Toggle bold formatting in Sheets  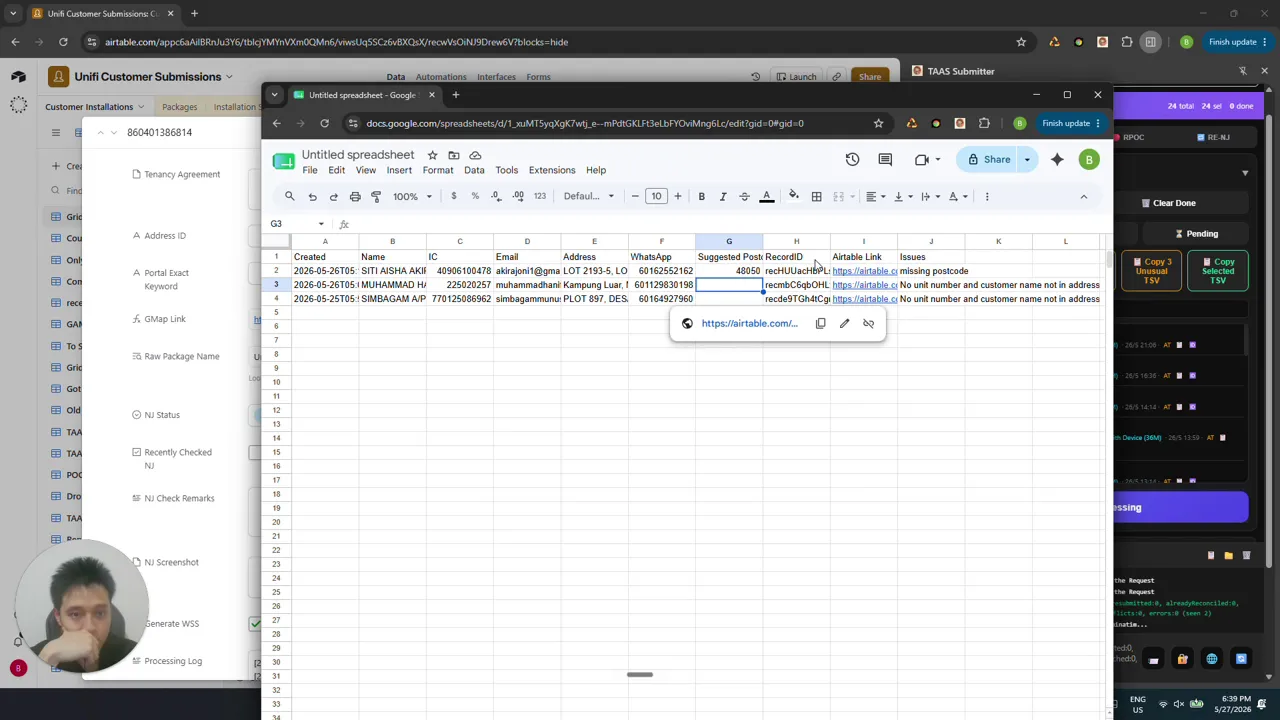tap(701, 197)
